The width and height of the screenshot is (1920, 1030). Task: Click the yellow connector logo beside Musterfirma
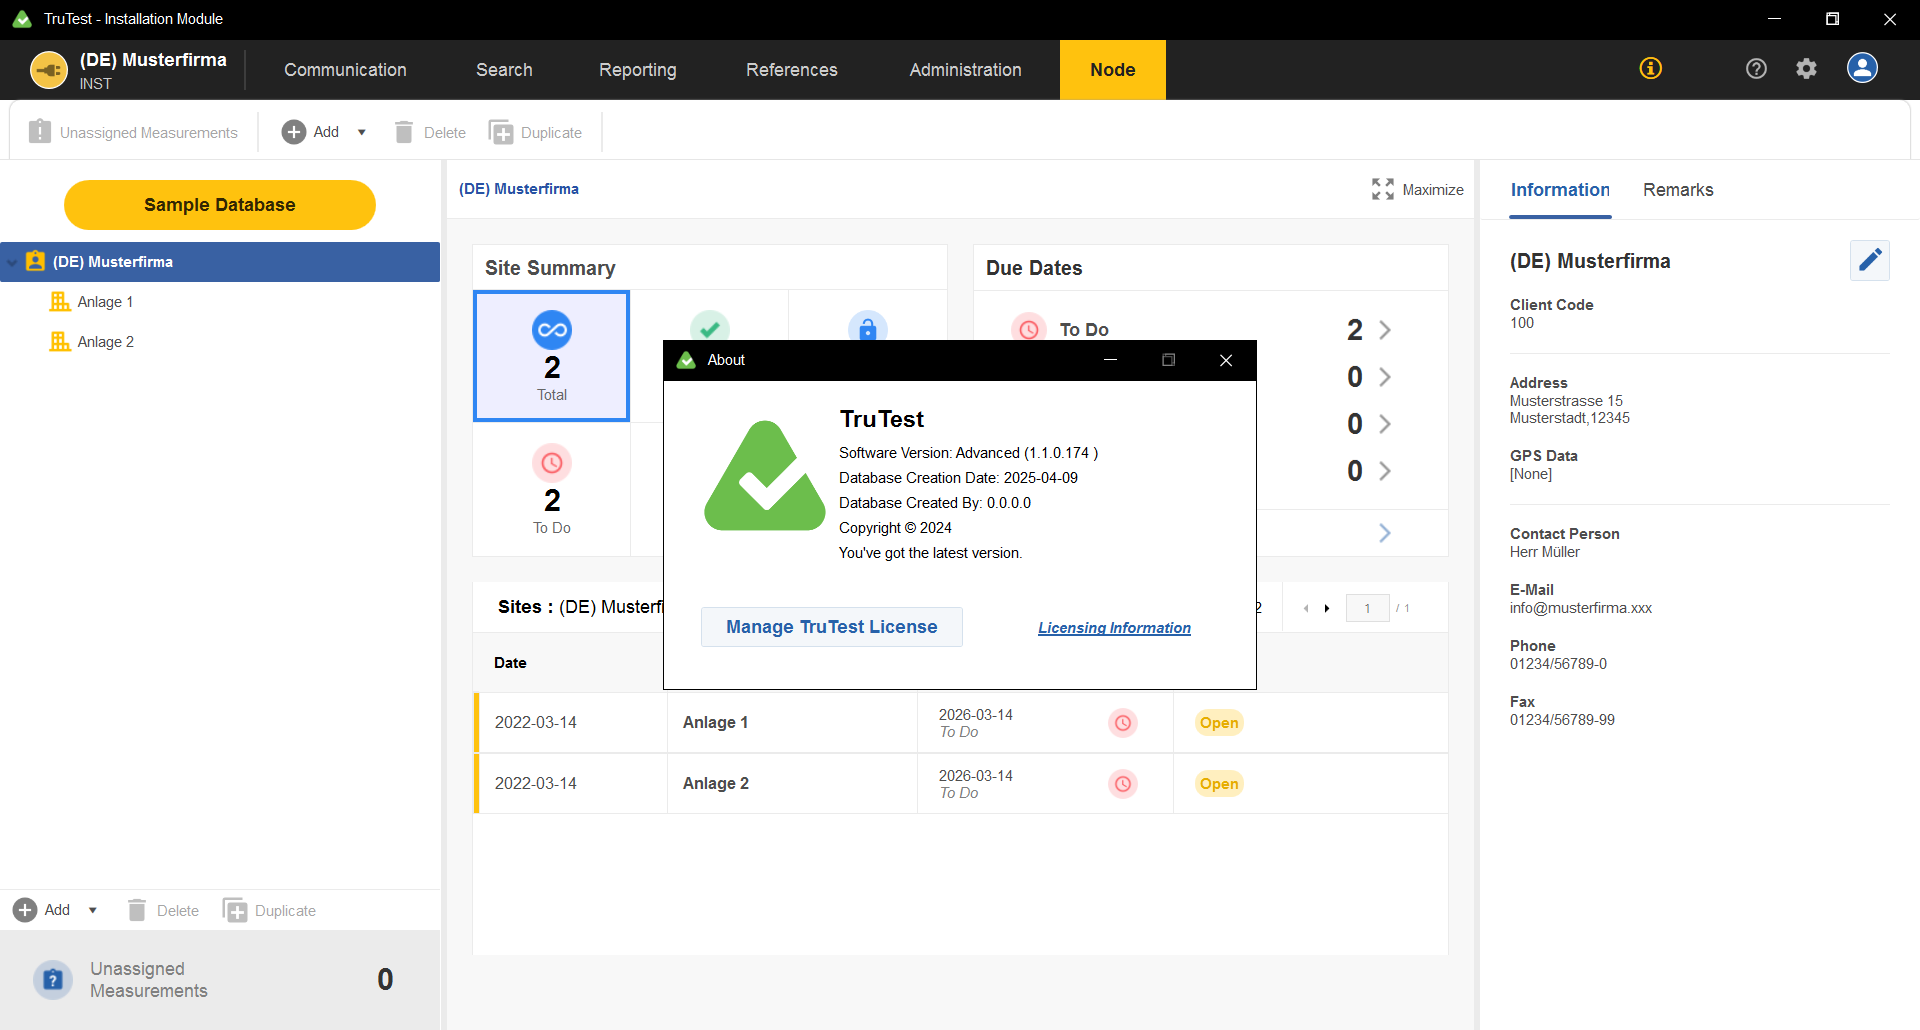coord(49,70)
